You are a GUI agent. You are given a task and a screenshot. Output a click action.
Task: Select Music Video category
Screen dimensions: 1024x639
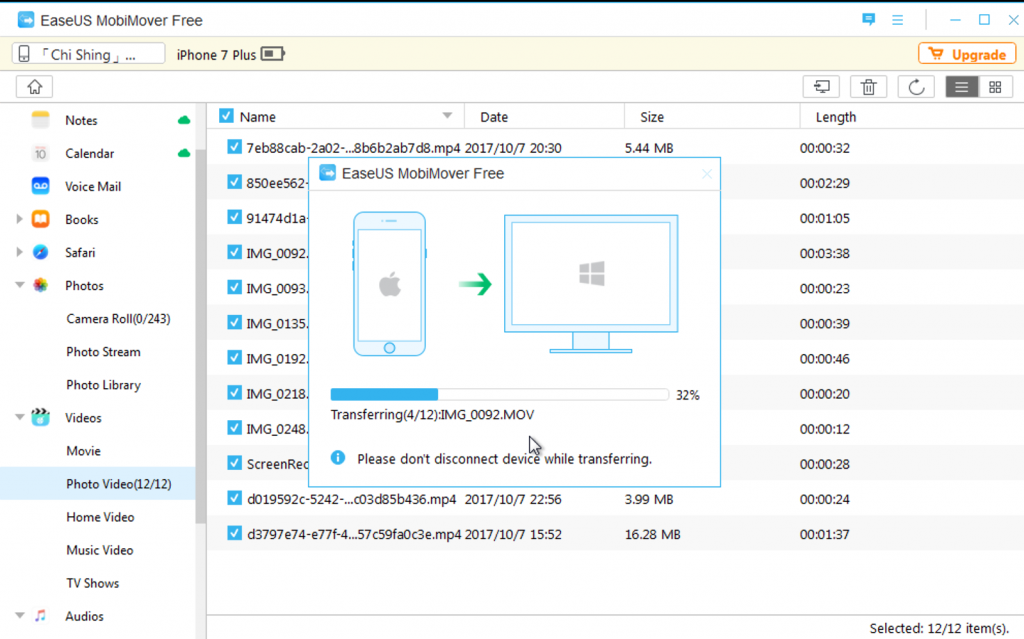pyautogui.click(x=99, y=550)
